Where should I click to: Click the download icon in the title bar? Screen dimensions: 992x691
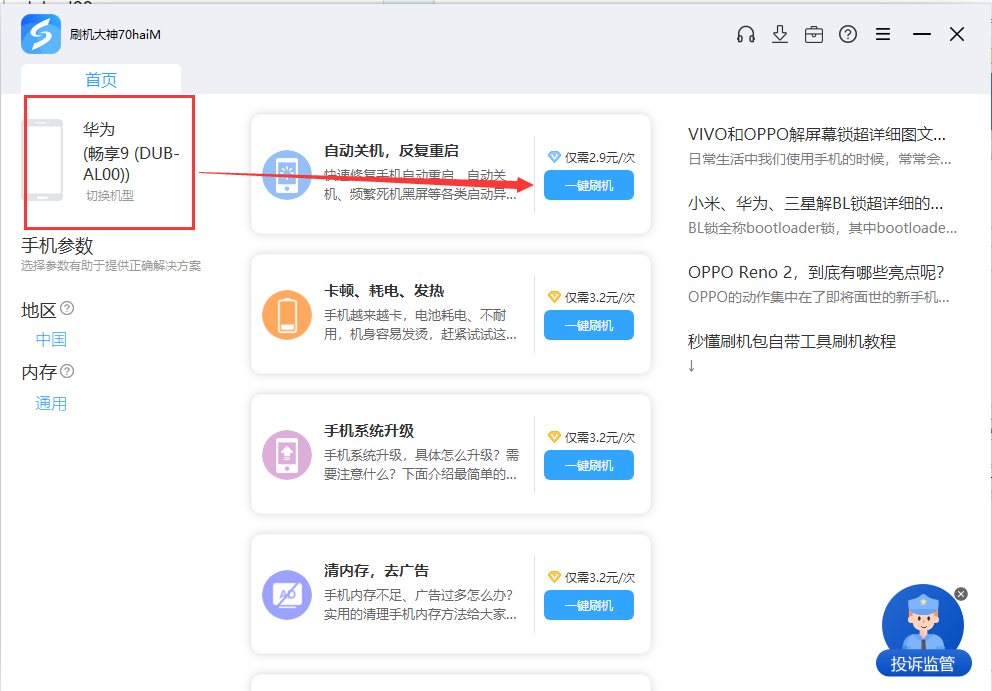click(x=779, y=33)
